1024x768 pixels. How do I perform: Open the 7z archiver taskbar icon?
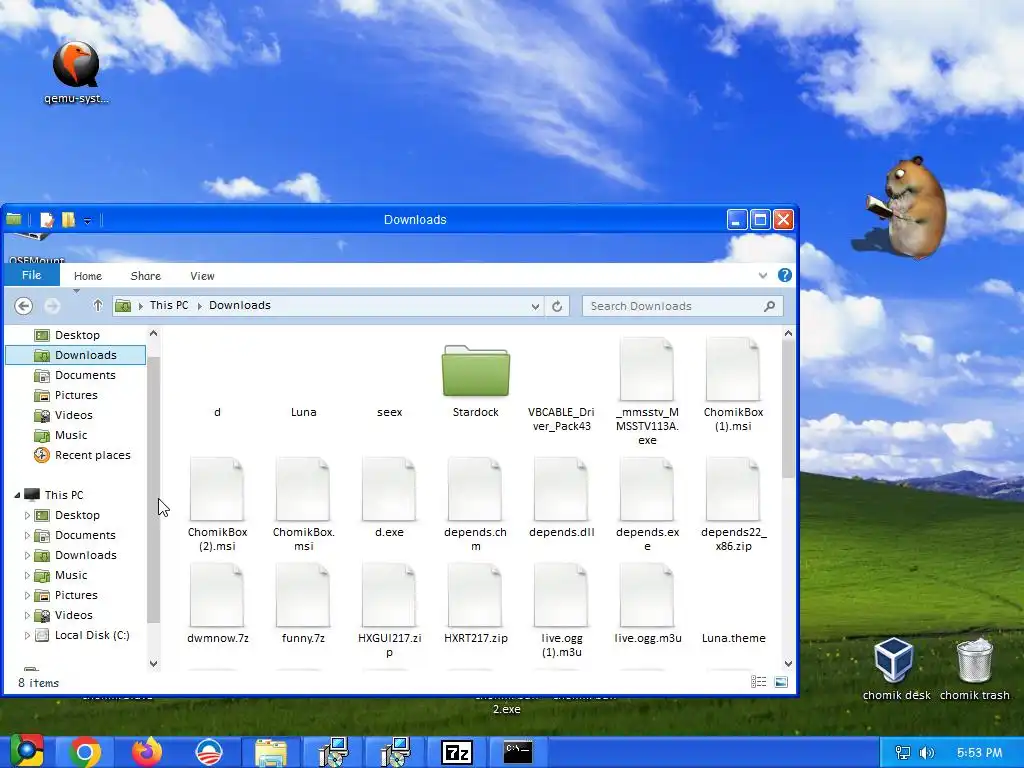456,752
